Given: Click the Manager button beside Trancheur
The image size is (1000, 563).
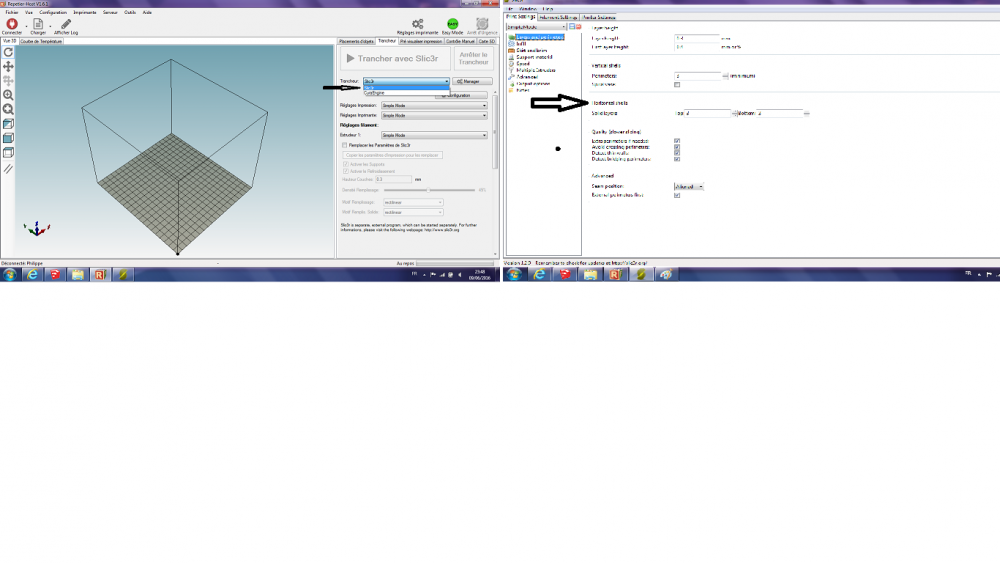Looking at the screenshot, I should click(472, 82).
